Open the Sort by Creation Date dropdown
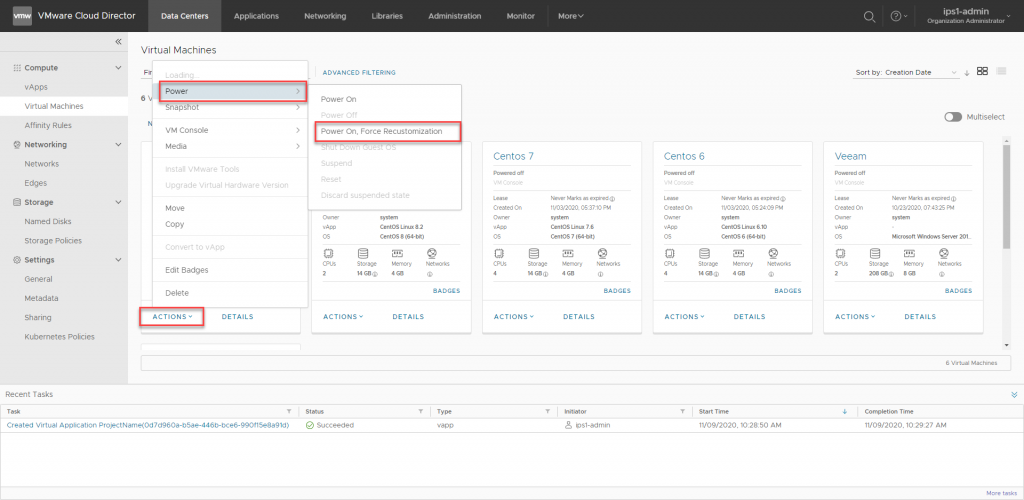 [x=908, y=72]
